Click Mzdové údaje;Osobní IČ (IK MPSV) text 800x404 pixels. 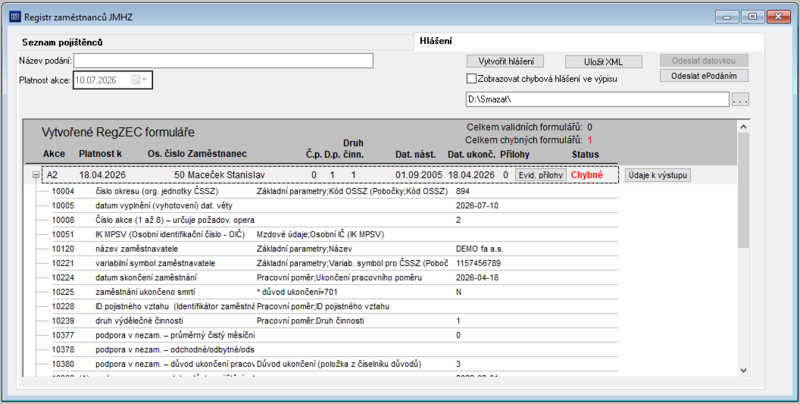[320, 235]
